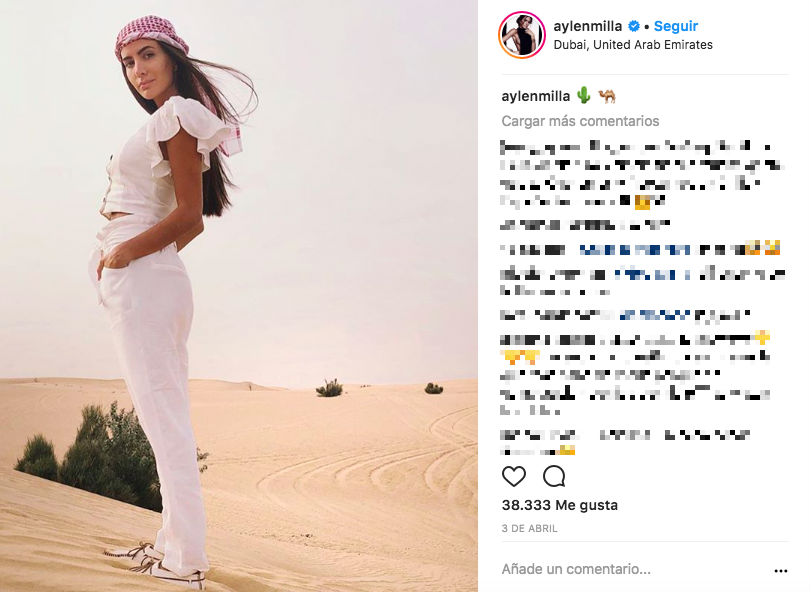Click the first blurred comment
The image size is (811, 592).
[641, 175]
